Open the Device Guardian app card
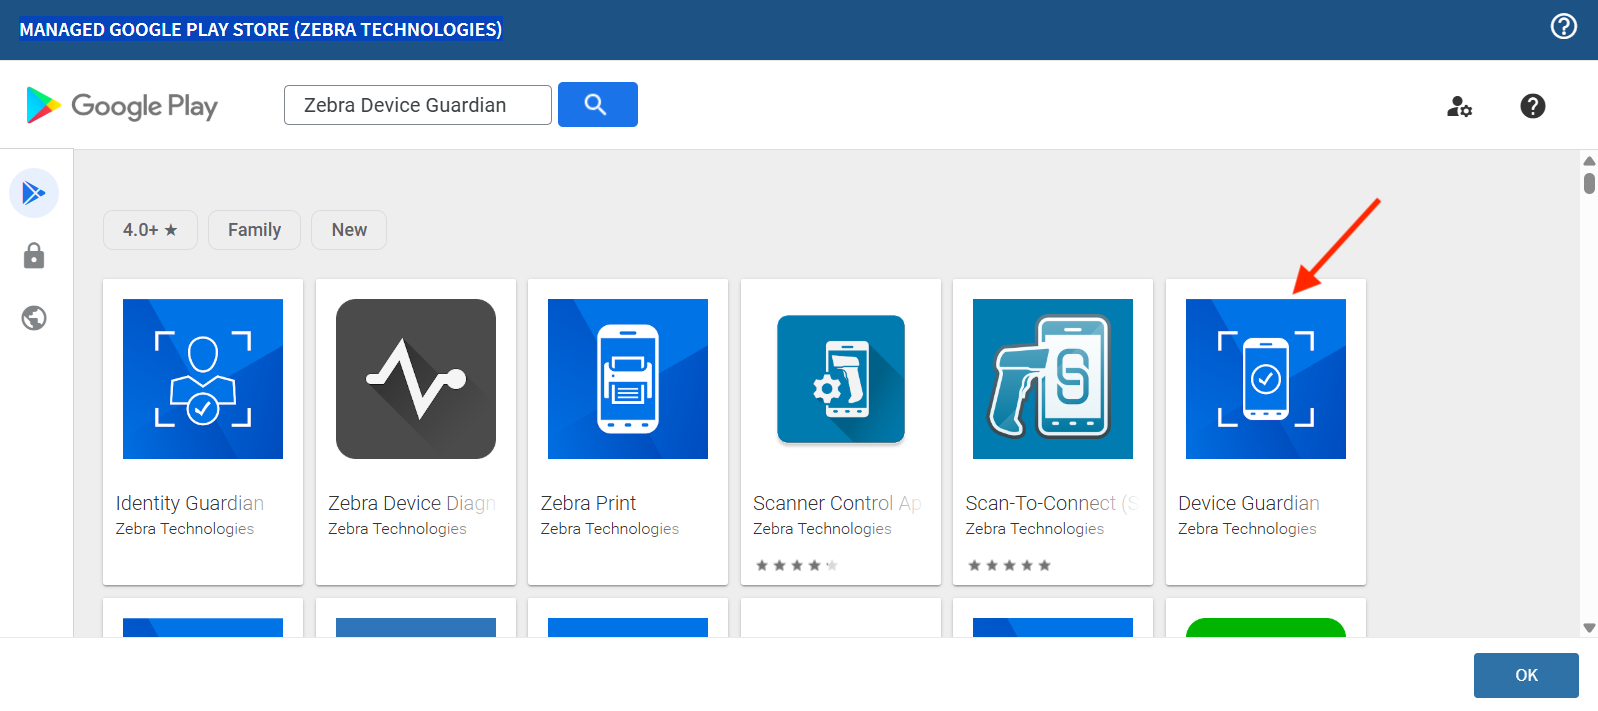Viewport: 1598px width, 711px height. point(1265,431)
